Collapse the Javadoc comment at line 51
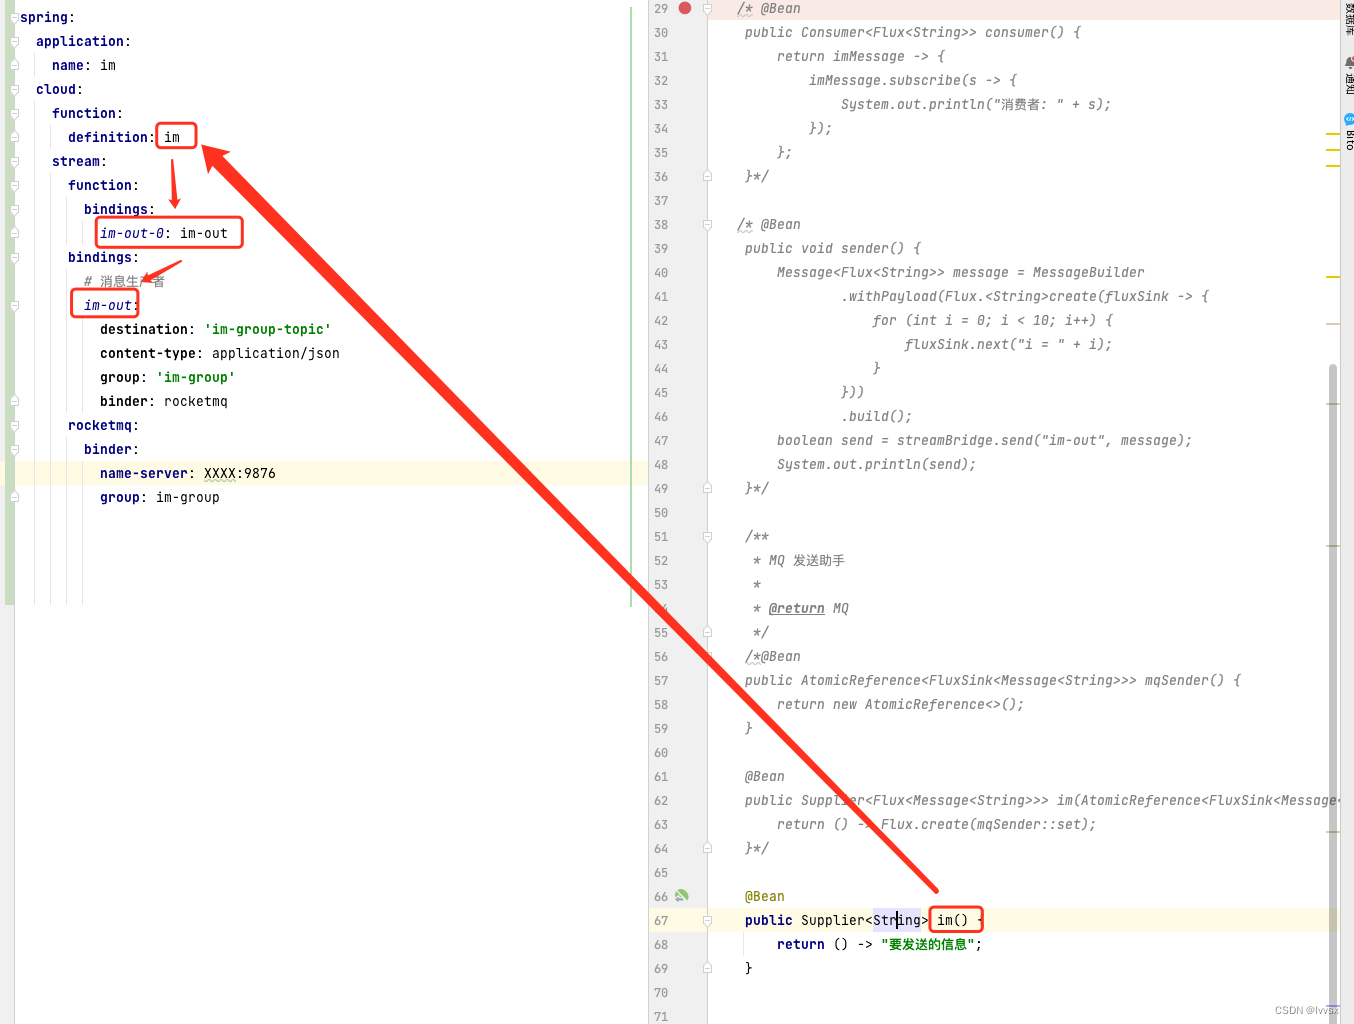This screenshot has height=1024, width=1354. [707, 537]
